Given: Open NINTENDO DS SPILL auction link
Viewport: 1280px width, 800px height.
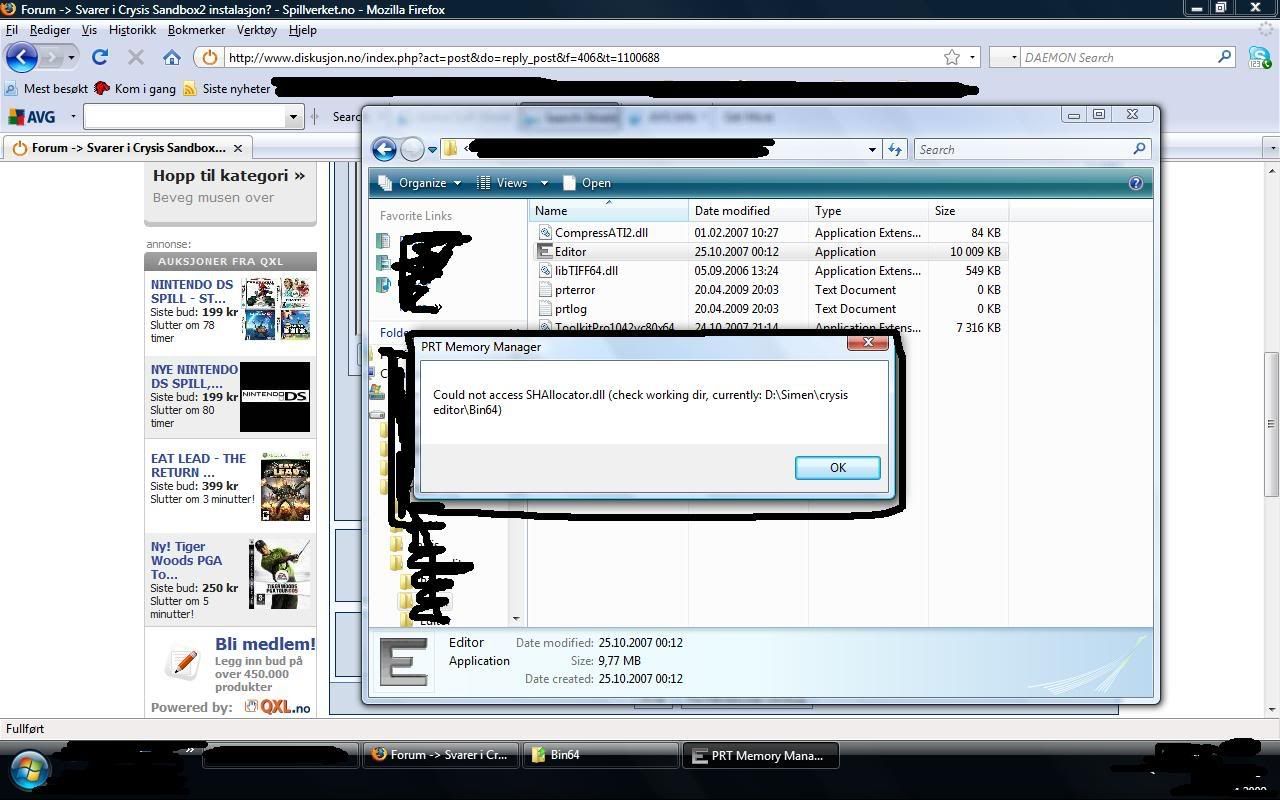Looking at the screenshot, I should pos(192,291).
